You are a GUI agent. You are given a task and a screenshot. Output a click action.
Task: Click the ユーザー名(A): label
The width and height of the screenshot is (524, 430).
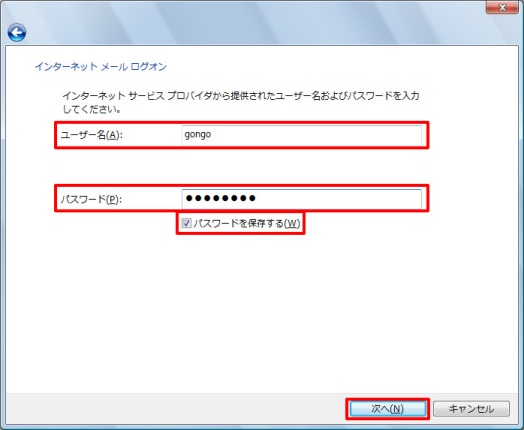click(92, 135)
